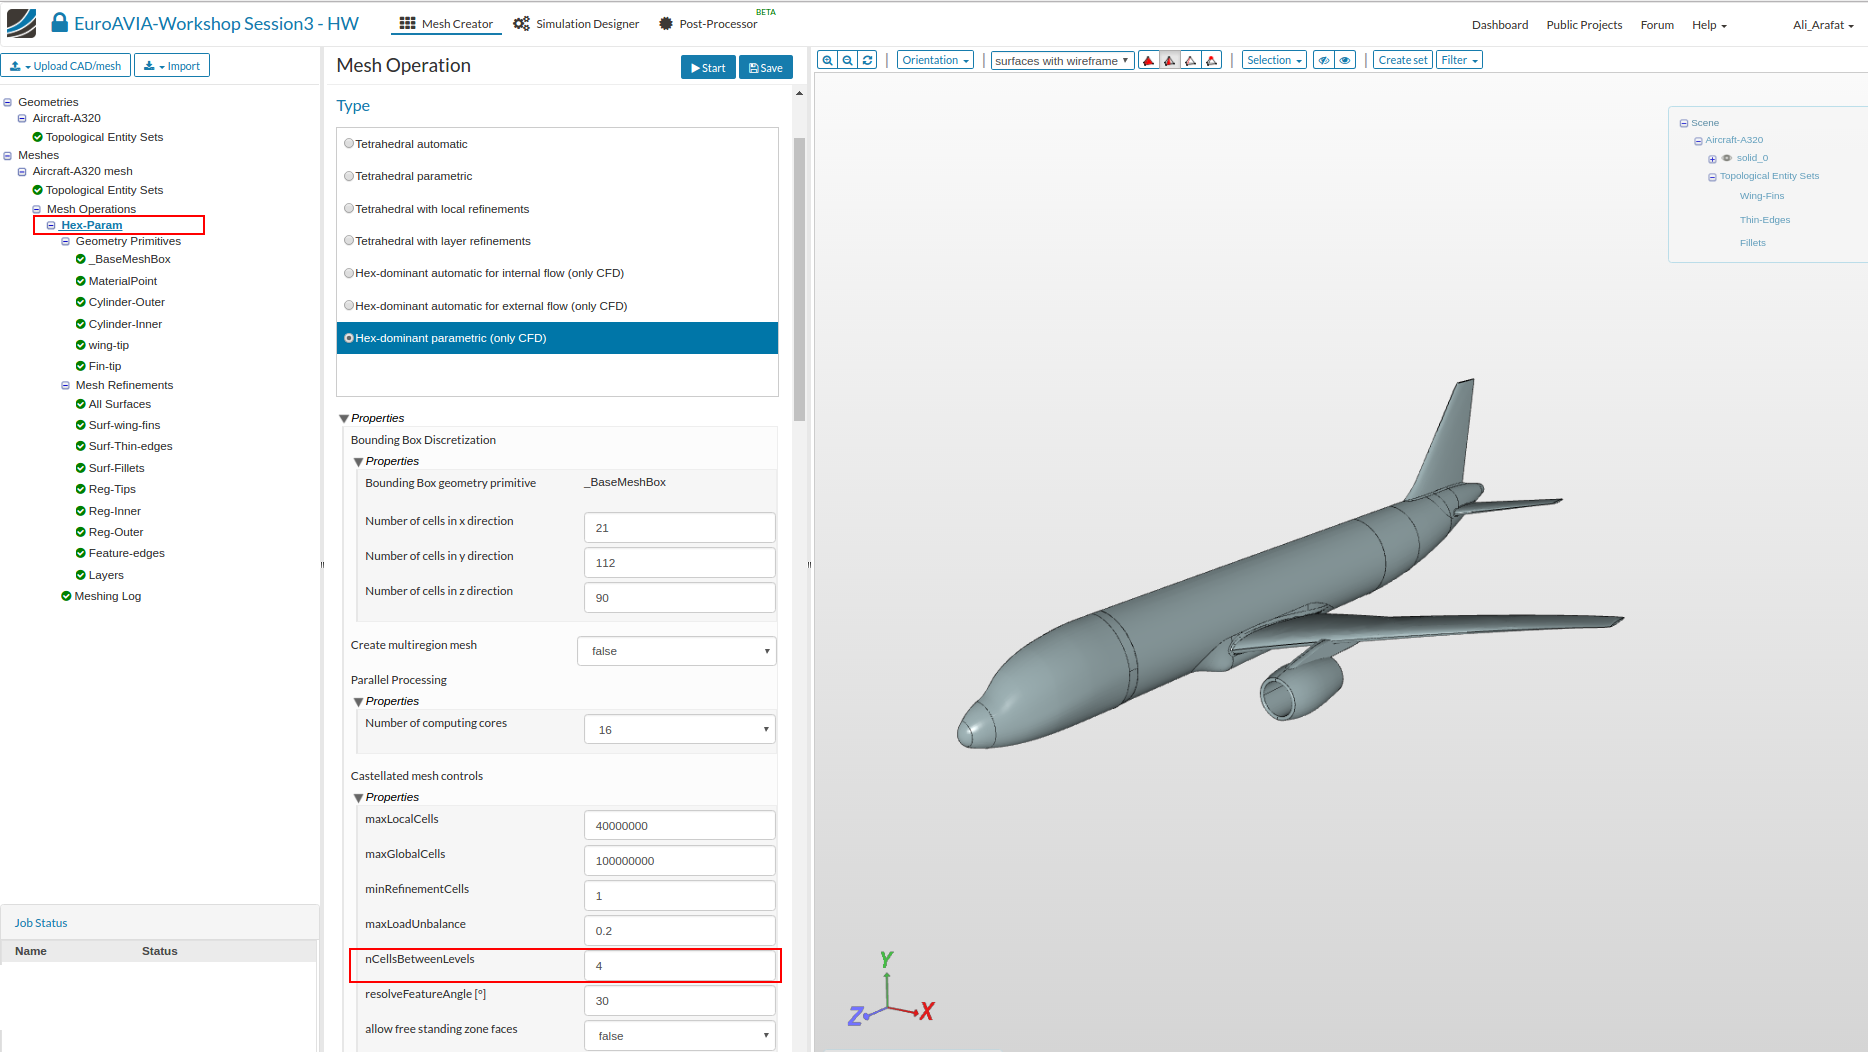The width and height of the screenshot is (1868, 1052).
Task: Click the Import button
Action: click(172, 65)
